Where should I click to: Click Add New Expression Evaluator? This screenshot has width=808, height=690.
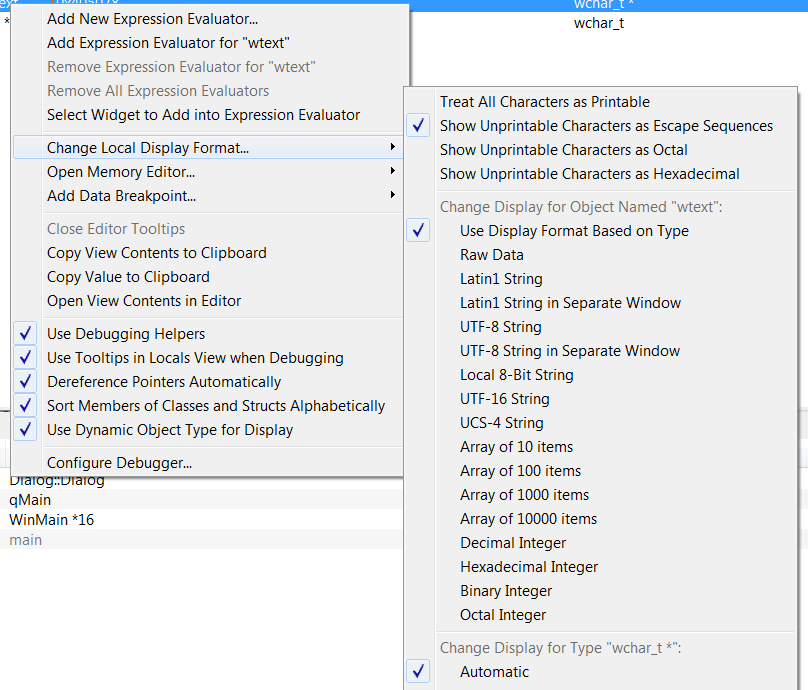click(x=152, y=19)
